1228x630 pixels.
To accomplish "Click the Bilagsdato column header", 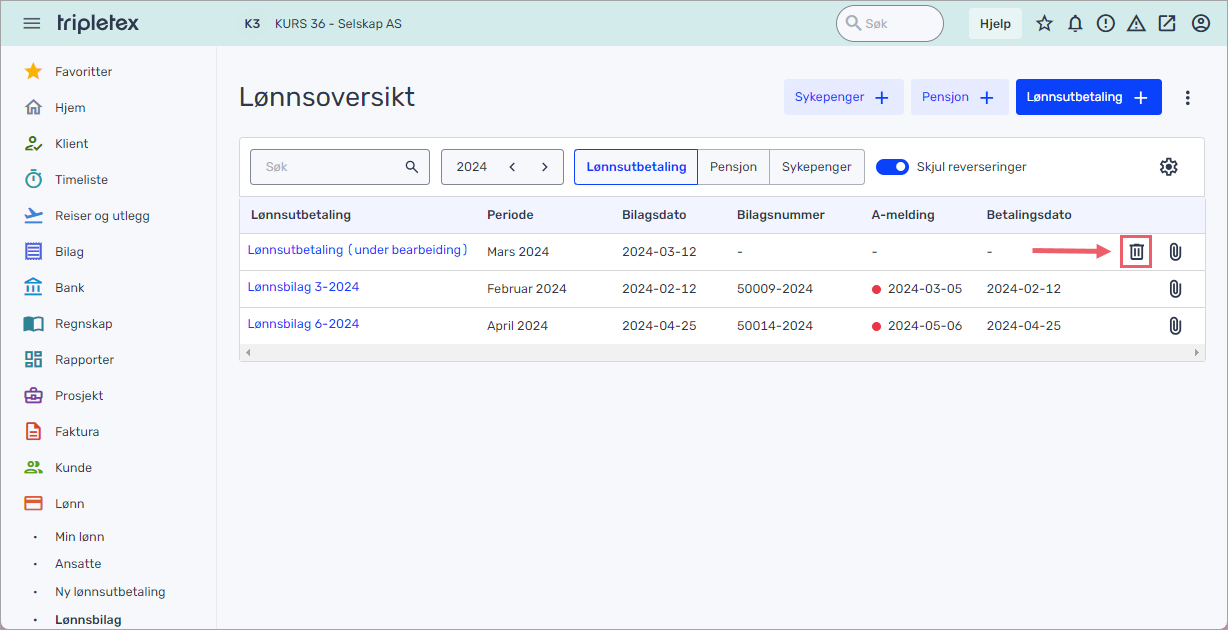I will click(654, 215).
